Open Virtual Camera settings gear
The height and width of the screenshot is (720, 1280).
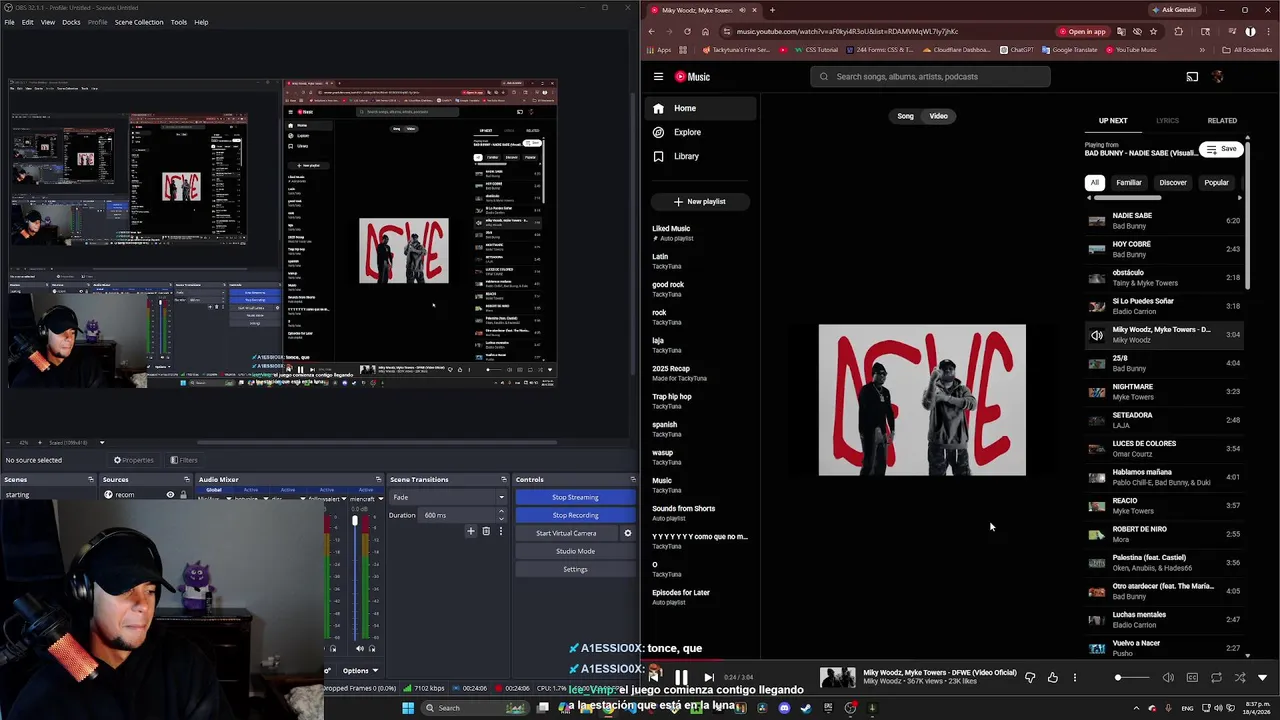628,533
